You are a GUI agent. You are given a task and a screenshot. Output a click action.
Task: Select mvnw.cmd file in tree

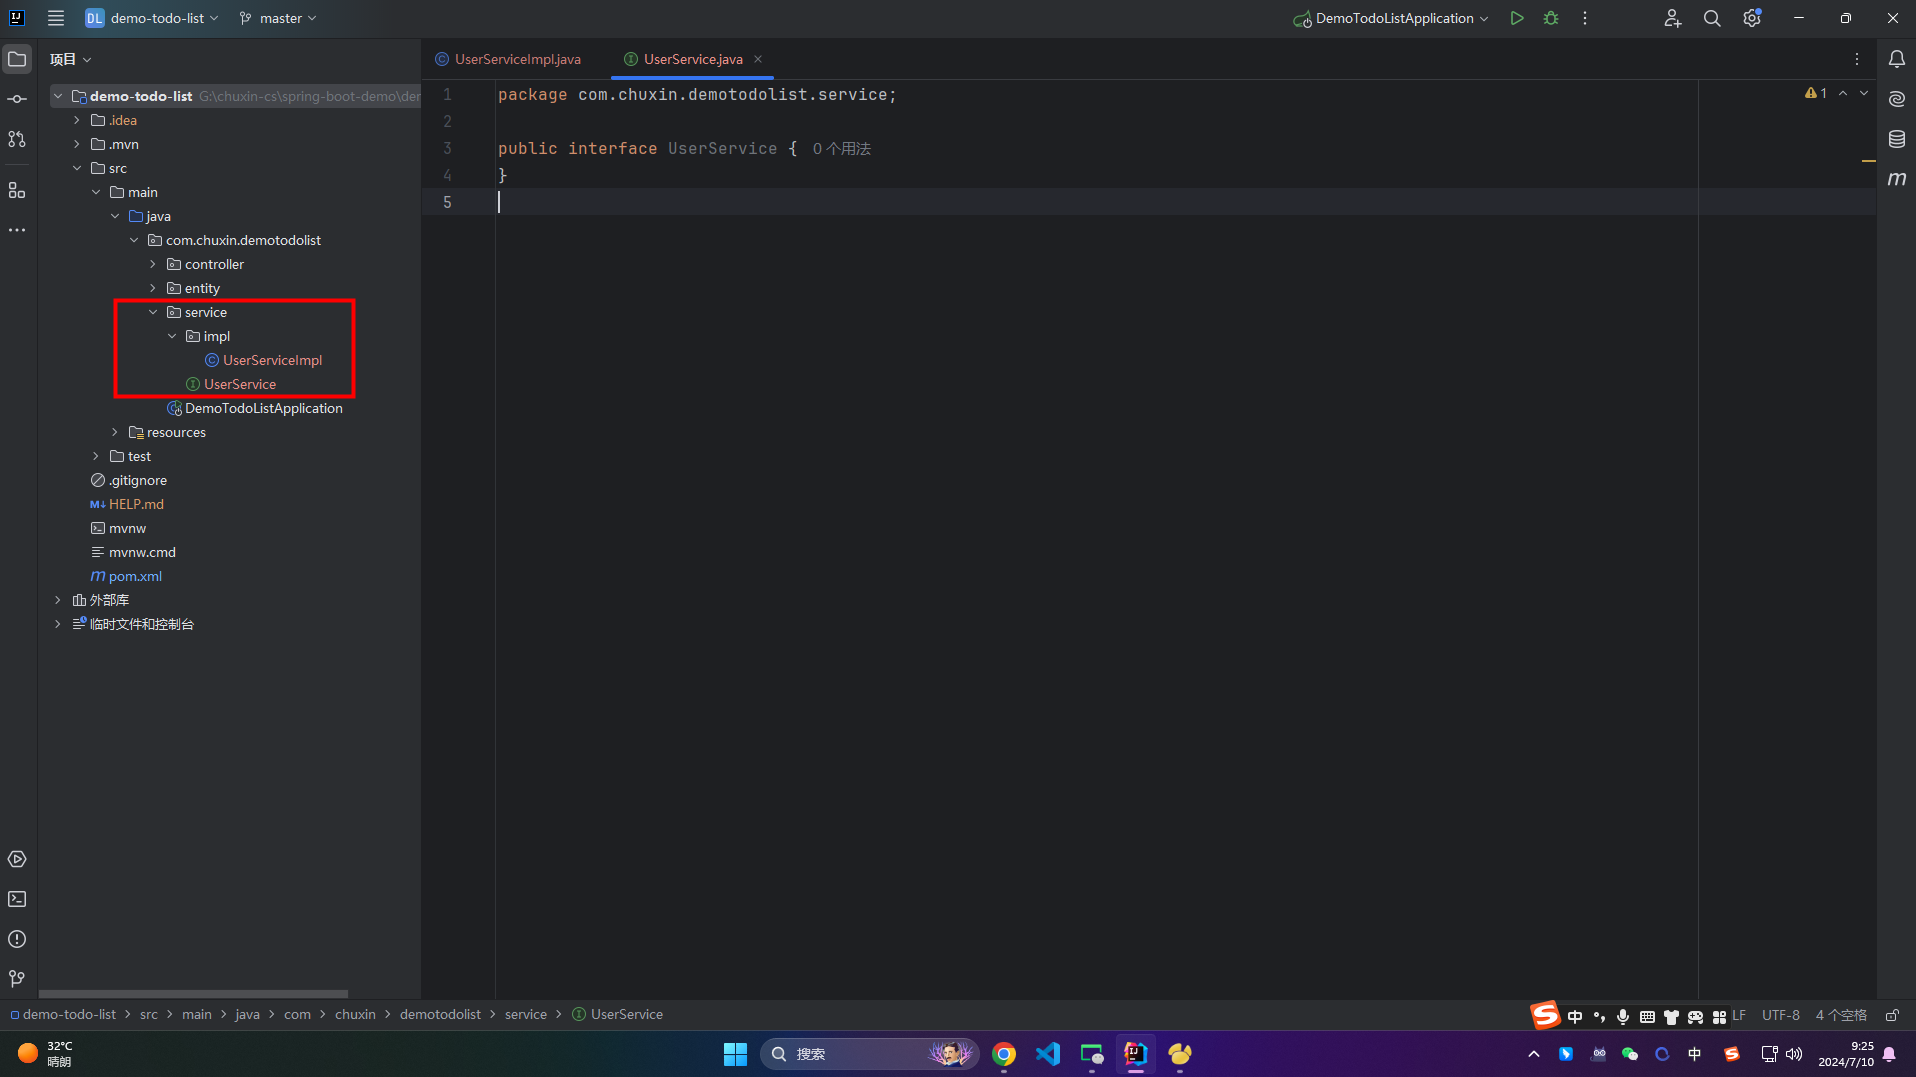(142, 552)
